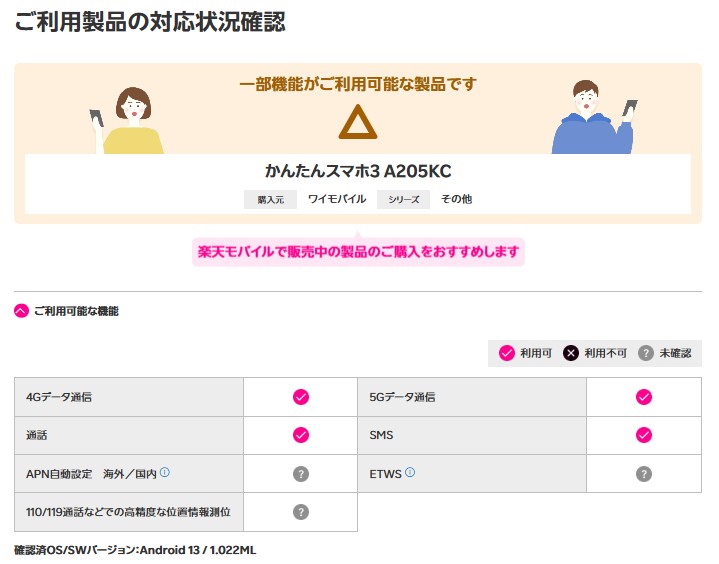Click the question mark for 110/119通話 位置情報測位
The height and width of the screenshot is (564, 719).
(300, 511)
